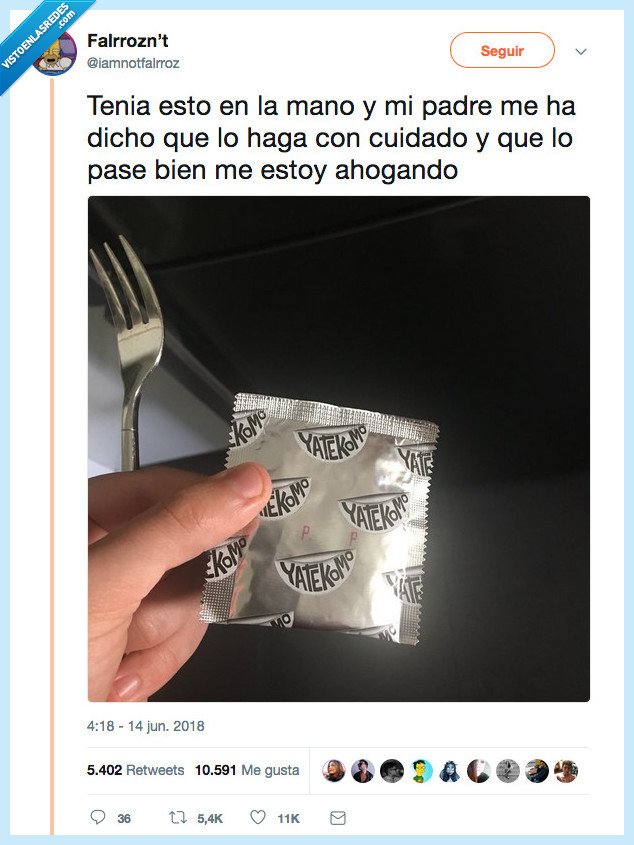View the 5.402 Retweets list
Viewport: 634px width, 845px height.
(x=135, y=770)
